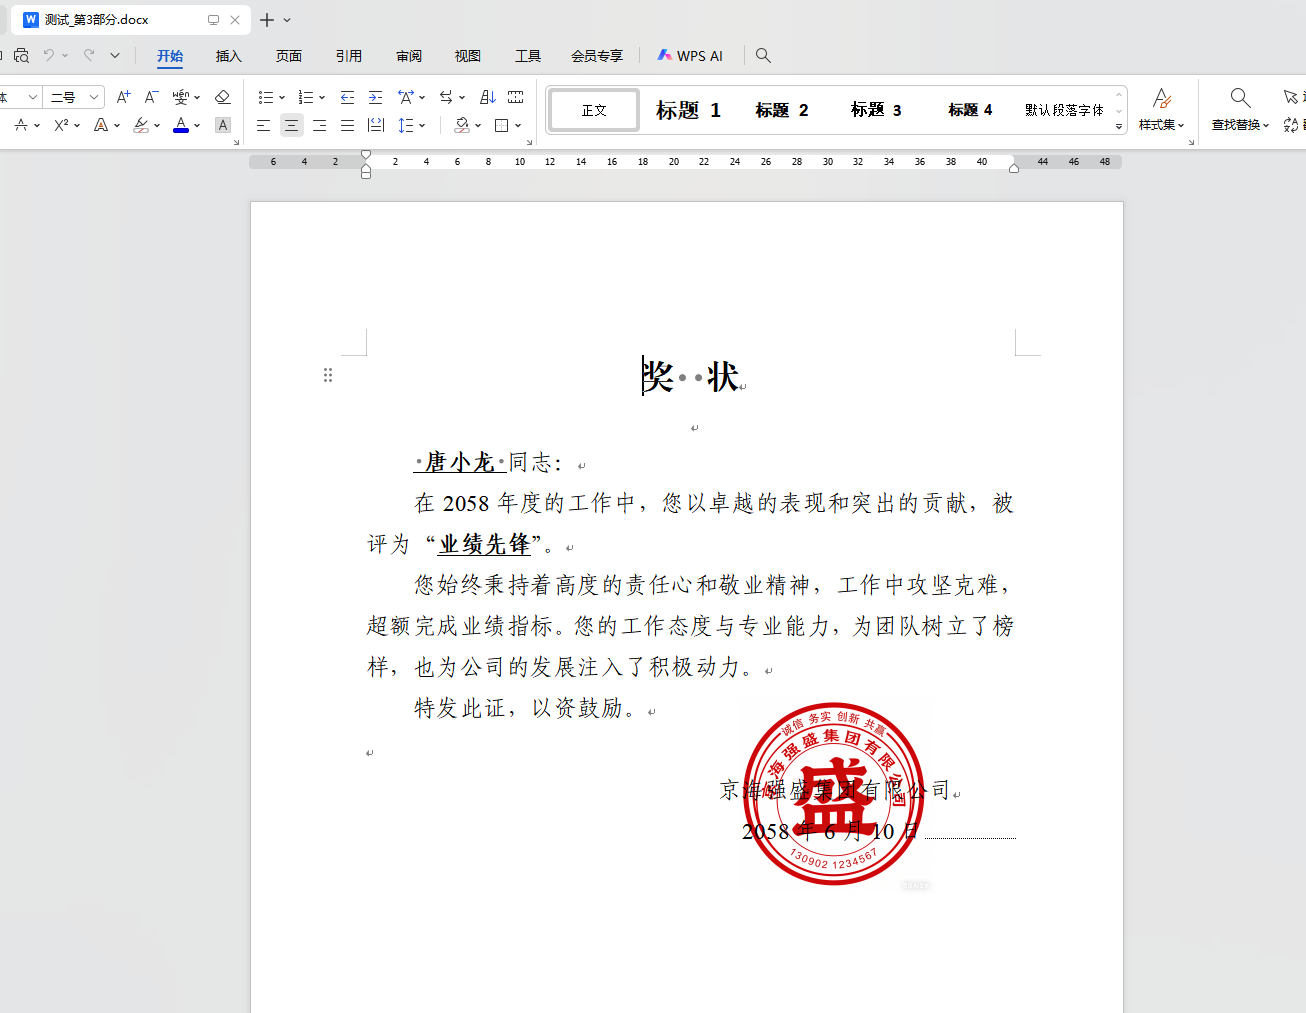This screenshot has width=1306, height=1013.
Task: Open the dropdown next to the new tab plus
Action: point(287,20)
